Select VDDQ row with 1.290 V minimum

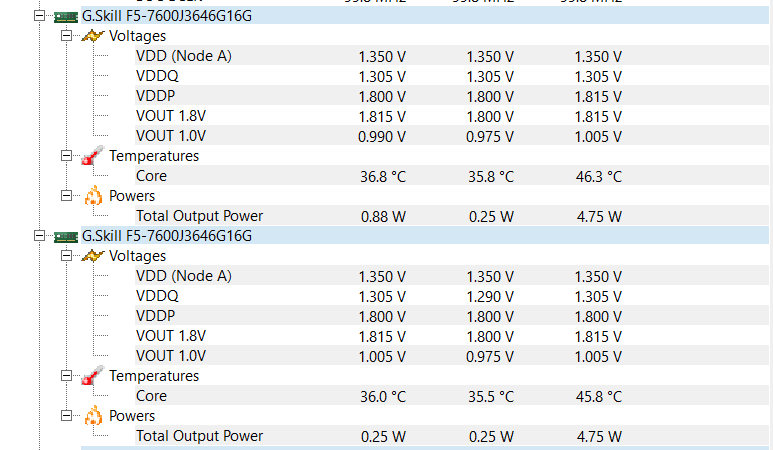point(452,296)
